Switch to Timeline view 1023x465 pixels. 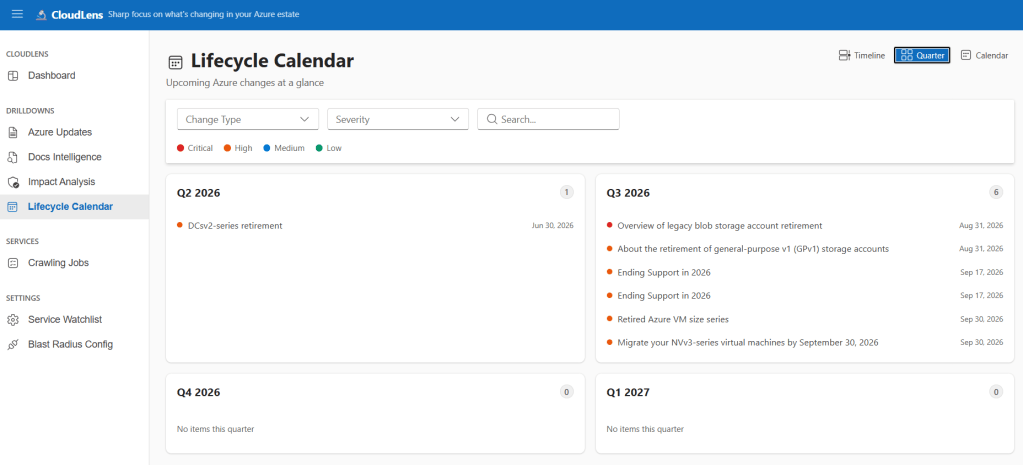click(x=861, y=55)
